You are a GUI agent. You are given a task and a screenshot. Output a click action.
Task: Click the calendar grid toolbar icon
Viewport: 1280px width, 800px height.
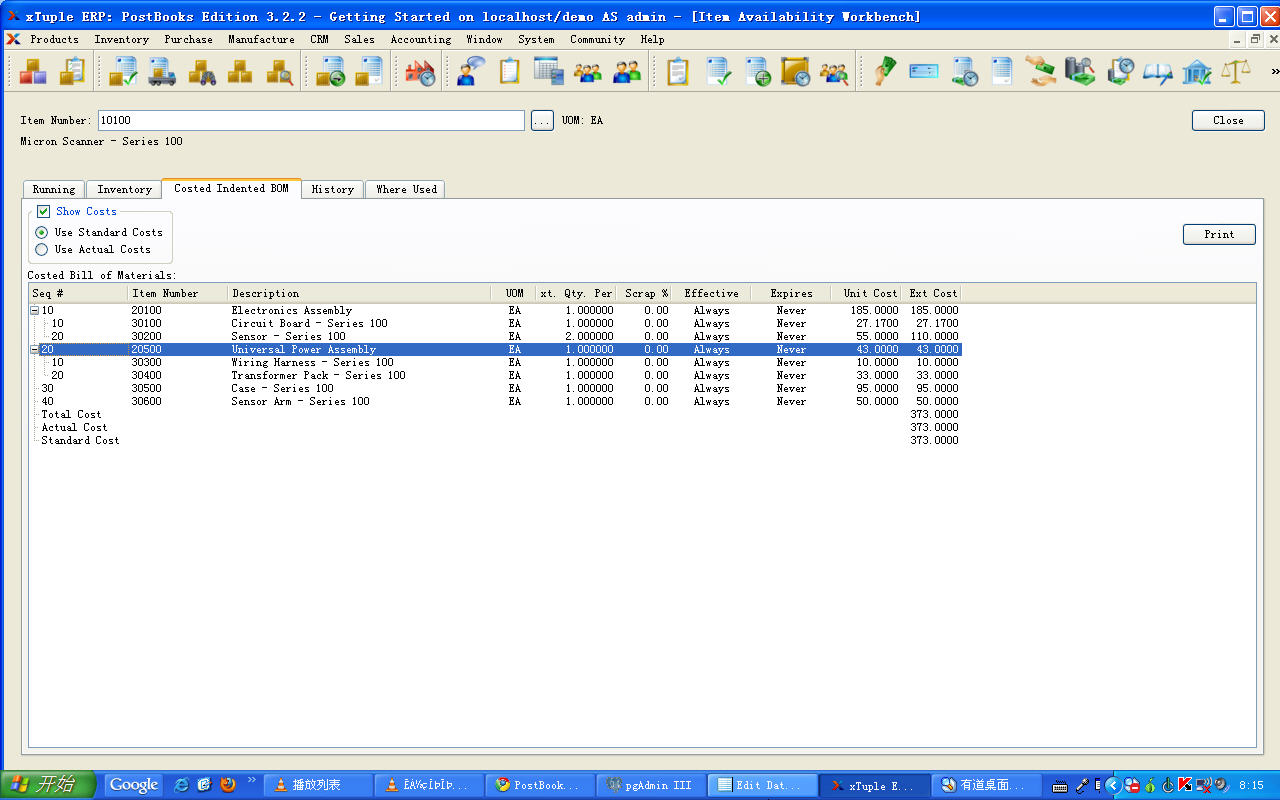[548, 72]
